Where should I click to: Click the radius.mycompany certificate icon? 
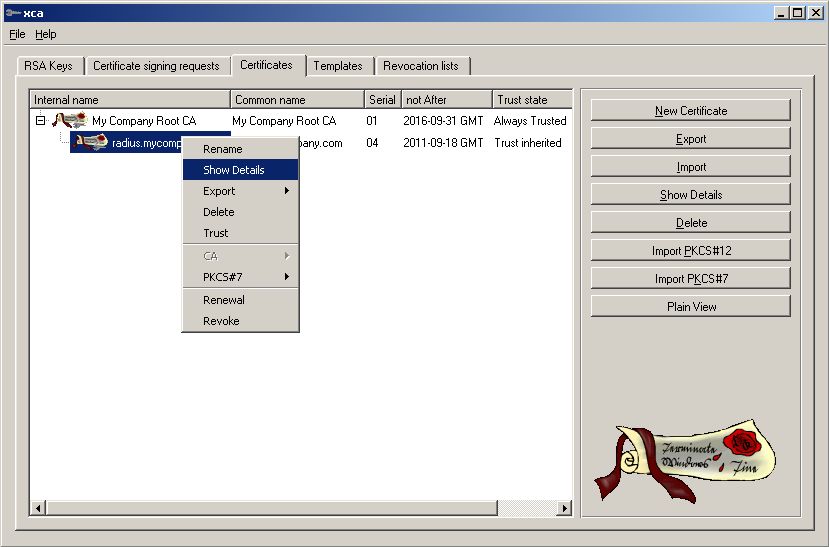91,143
